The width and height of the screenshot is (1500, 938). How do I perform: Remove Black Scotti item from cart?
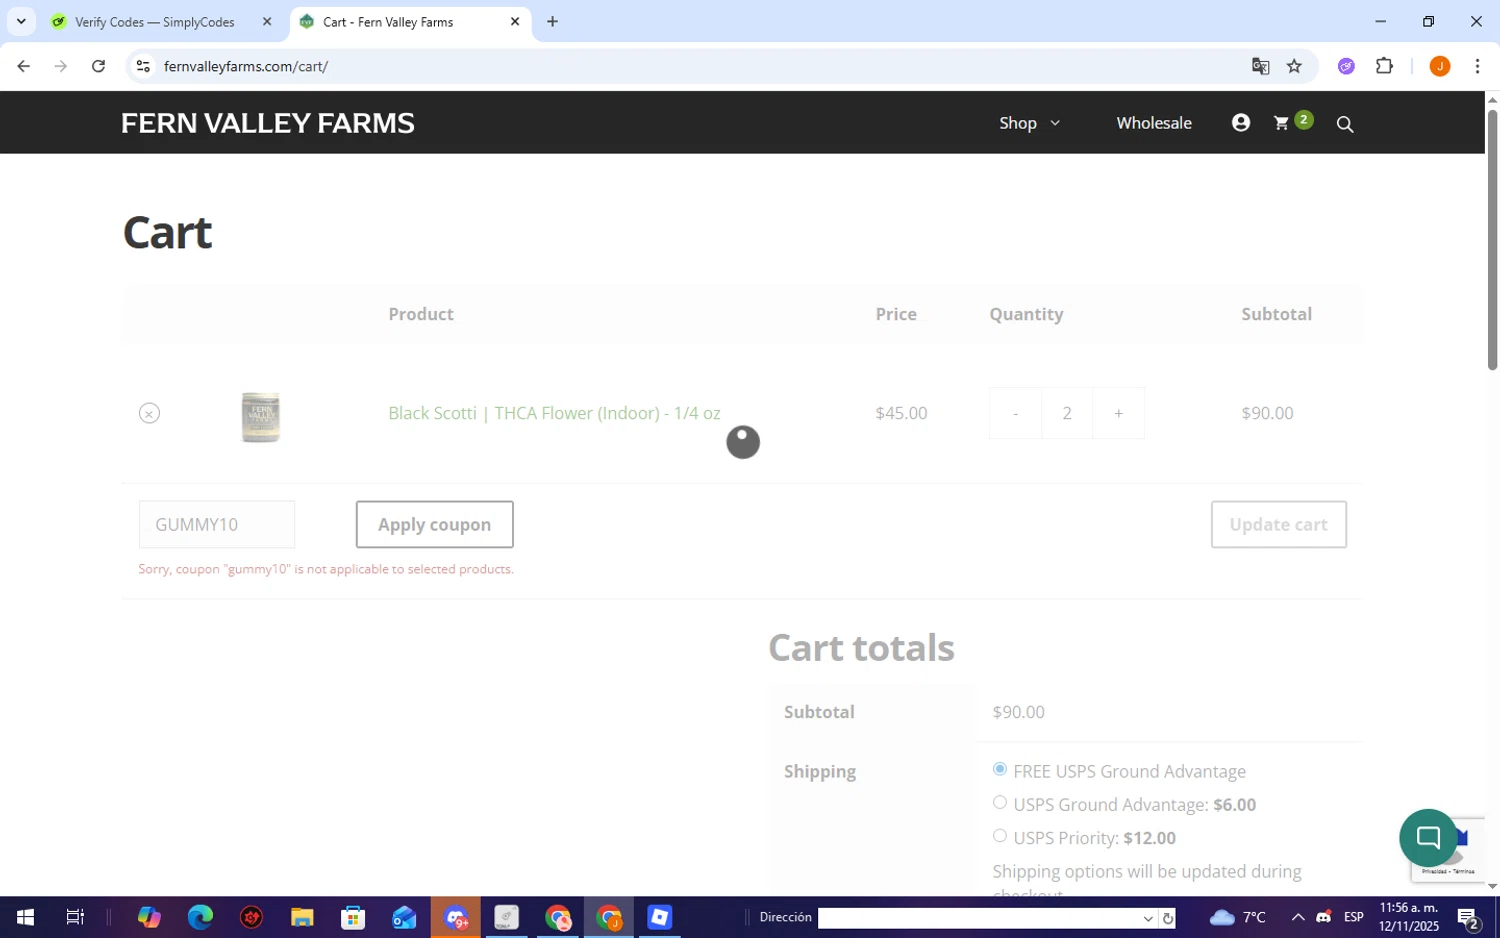click(149, 413)
